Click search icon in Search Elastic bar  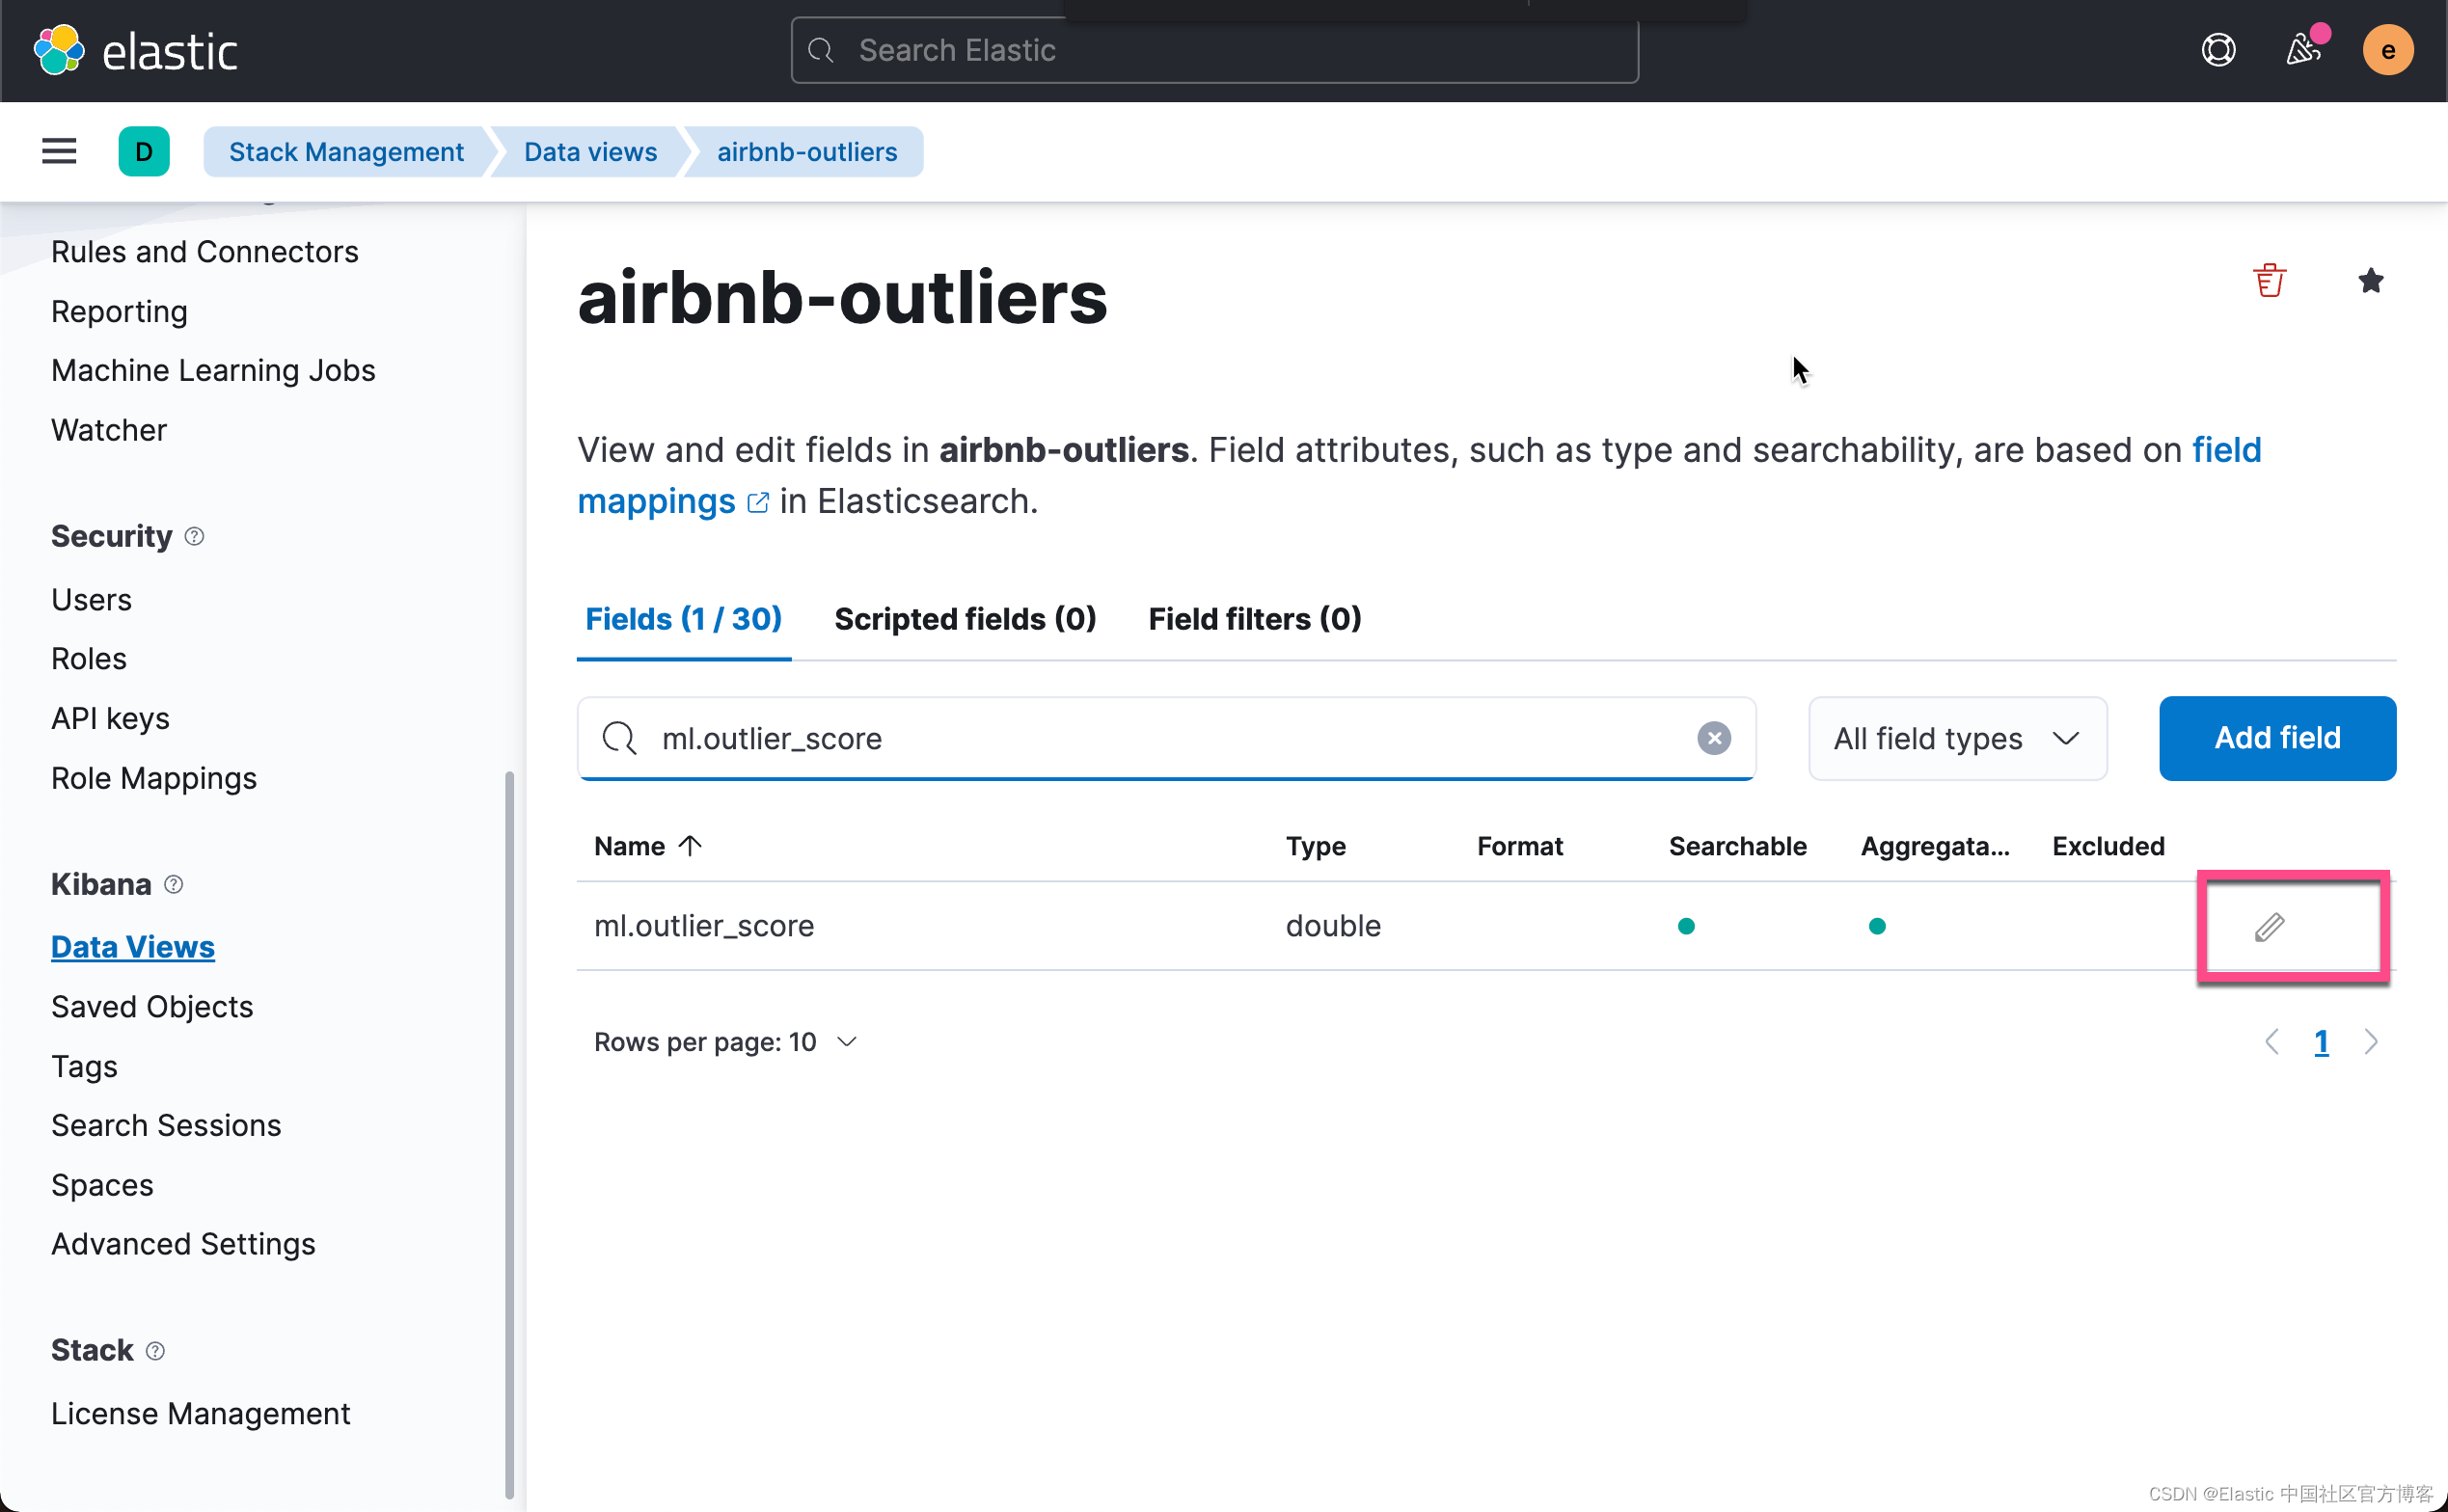click(820, 50)
